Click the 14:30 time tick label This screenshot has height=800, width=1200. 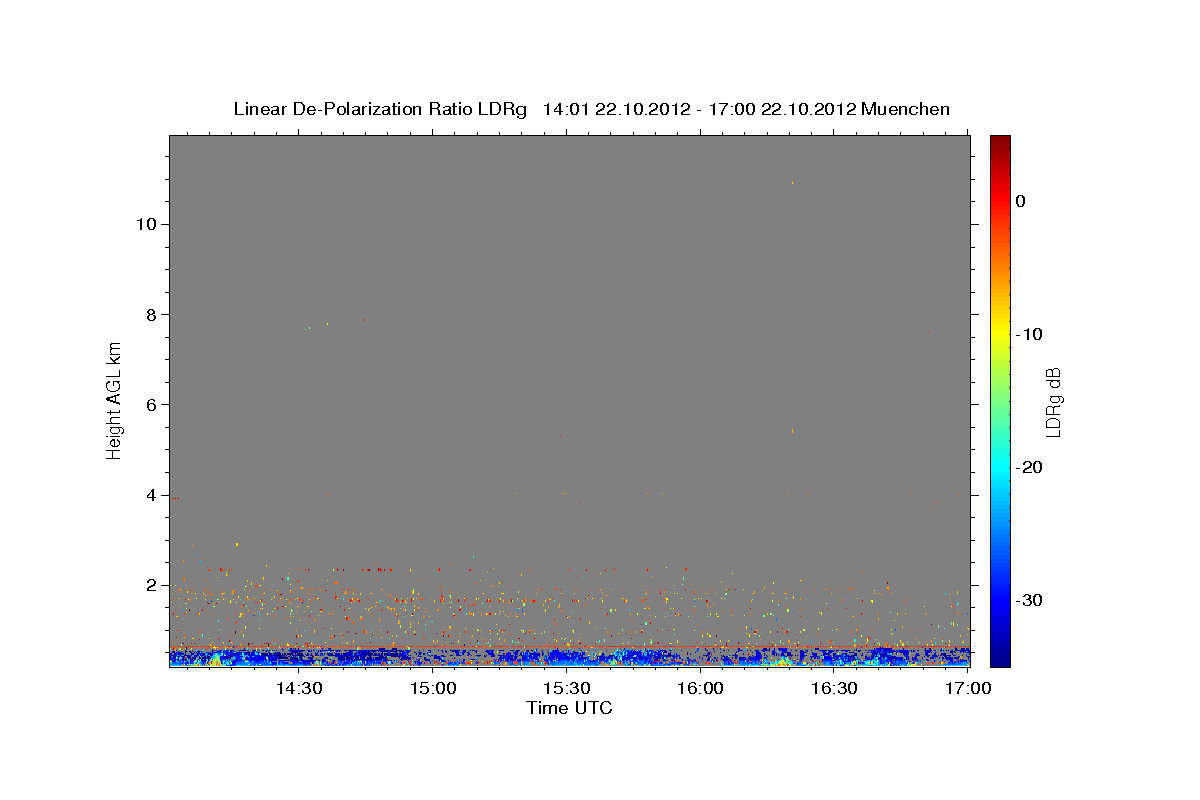(298, 689)
